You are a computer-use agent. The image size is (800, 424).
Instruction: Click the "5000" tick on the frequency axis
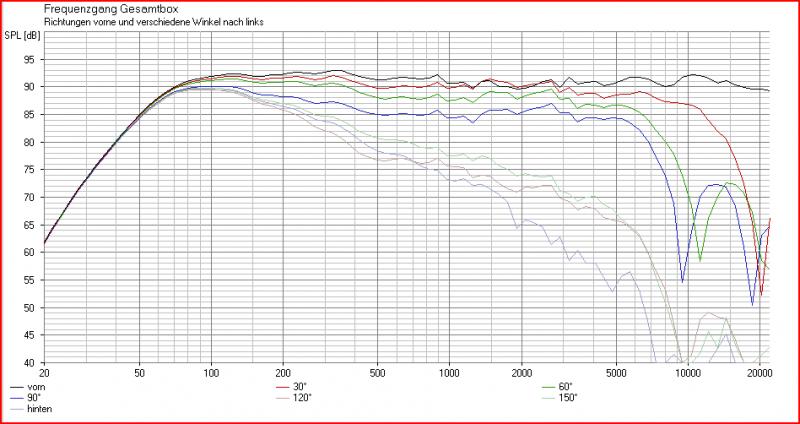616,373
